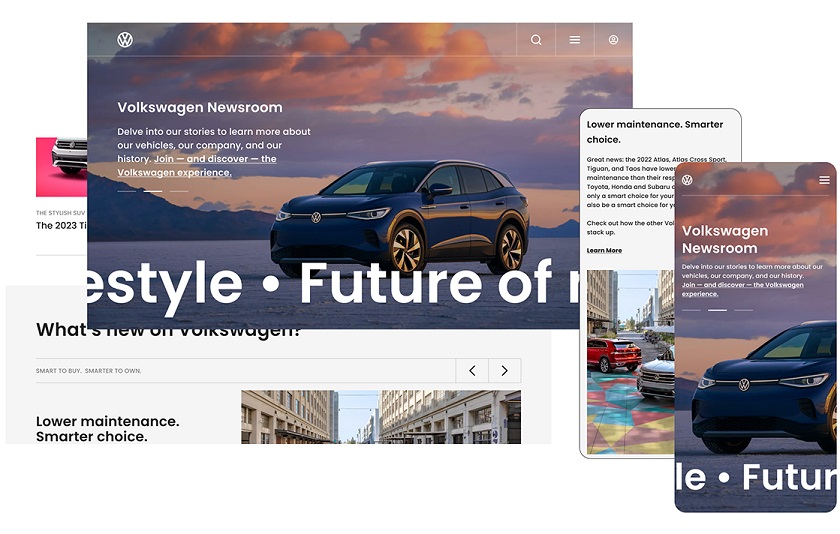Open the hamburger menu in desktop header
This screenshot has width=840, height=534.
click(x=575, y=40)
